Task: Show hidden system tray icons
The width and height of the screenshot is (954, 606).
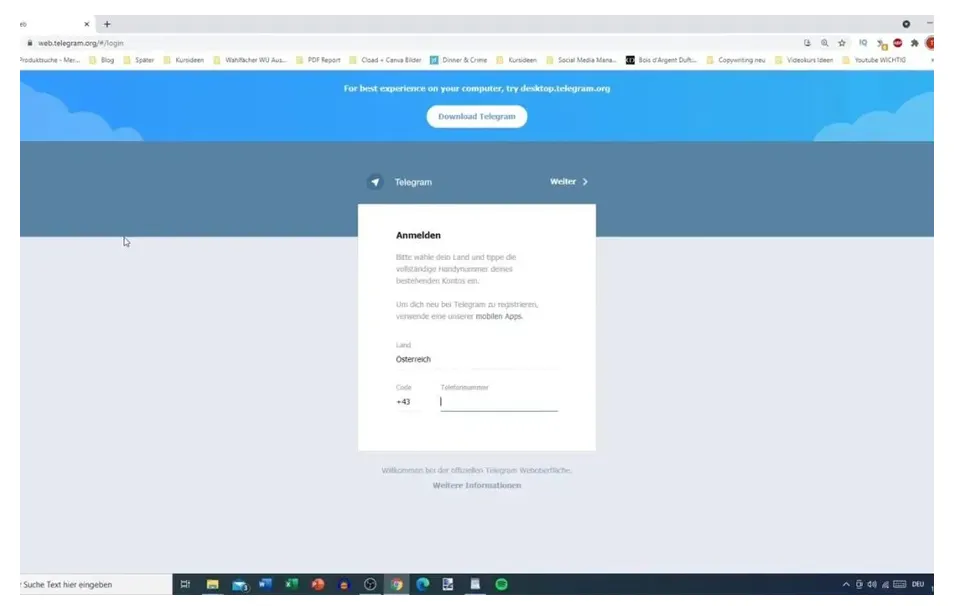Action: (x=846, y=585)
